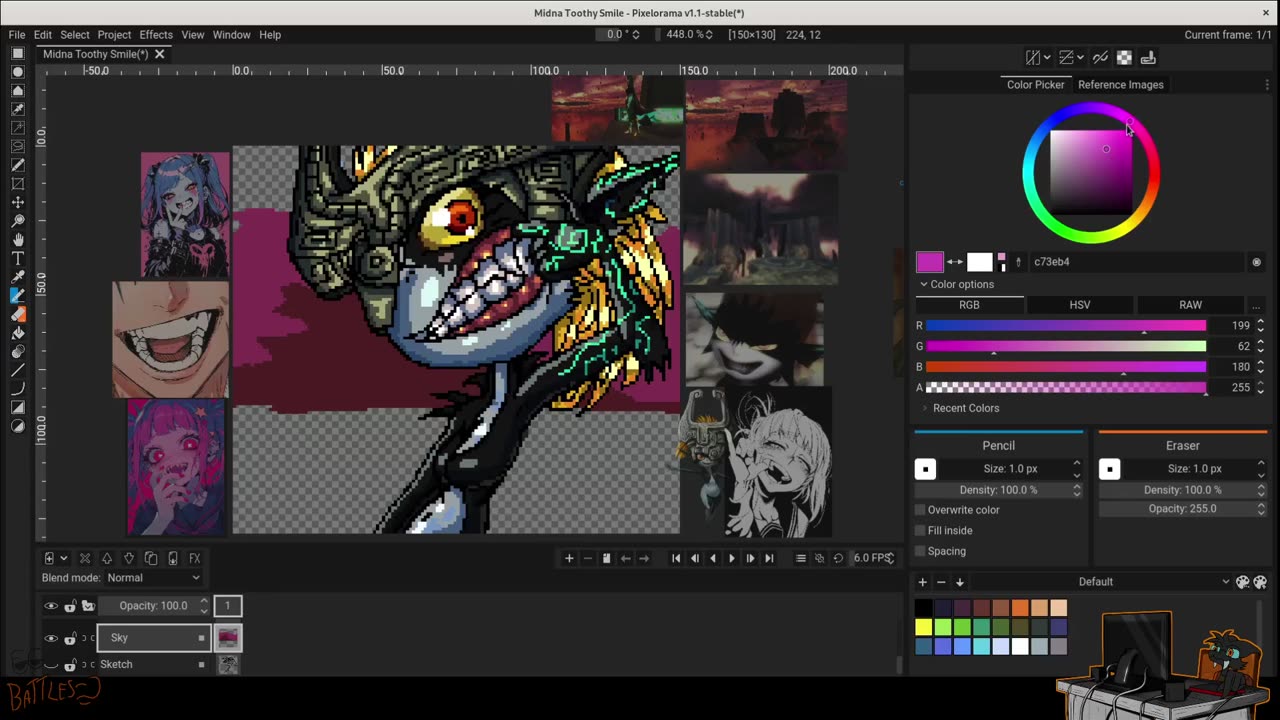The width and height of the screenshot is (1280, 720).
Task: Select the Eraser tool in toolbar
Action: point(18,315)
